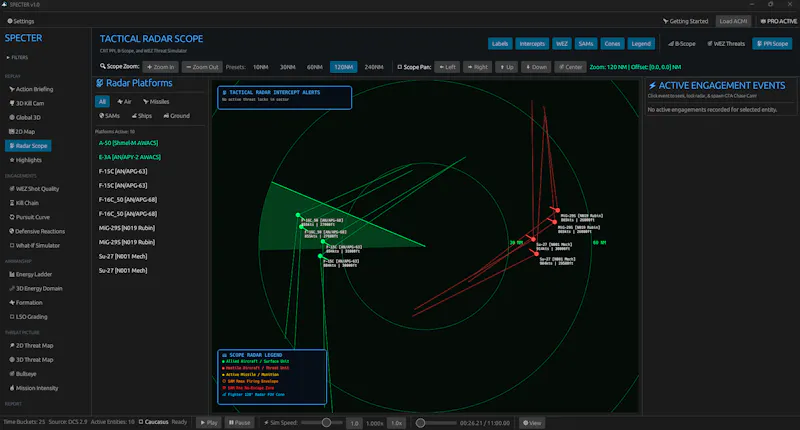This screenshot has height=430, width=800.
Task: Select the 60NM zoom preset
Action: [315, 67]
